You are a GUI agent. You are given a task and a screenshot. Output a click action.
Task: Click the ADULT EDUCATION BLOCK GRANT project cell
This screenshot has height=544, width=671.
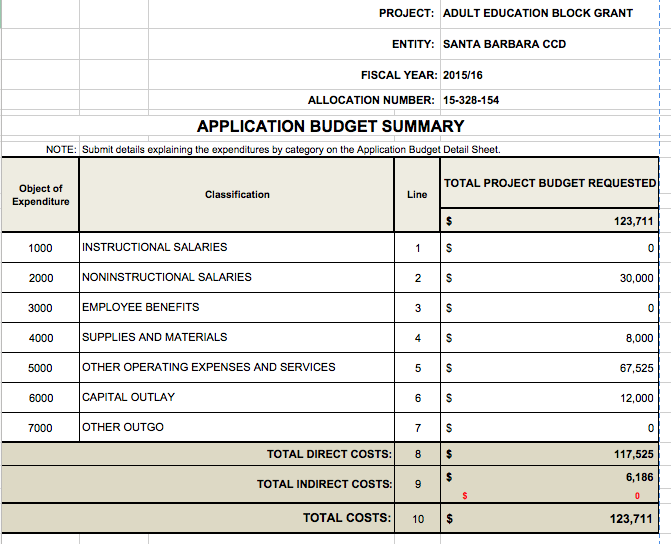click(x=537, y=14)
